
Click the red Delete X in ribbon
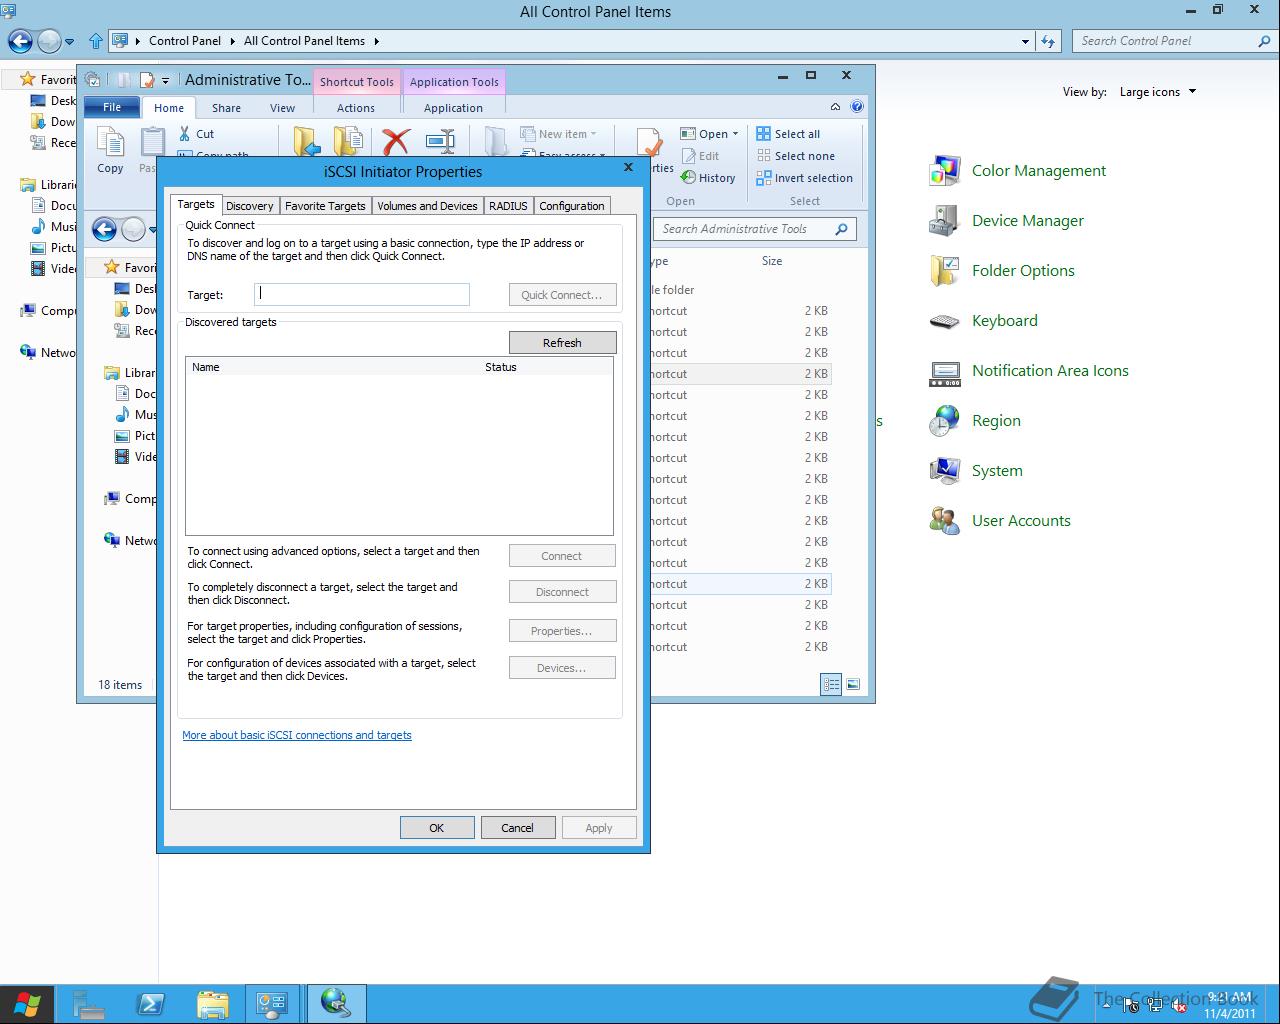point(396,142)
